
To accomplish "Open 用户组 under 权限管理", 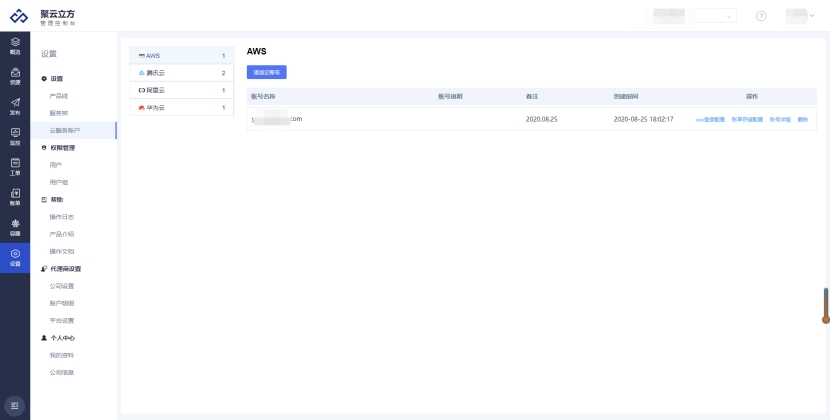I will (59, 182).
